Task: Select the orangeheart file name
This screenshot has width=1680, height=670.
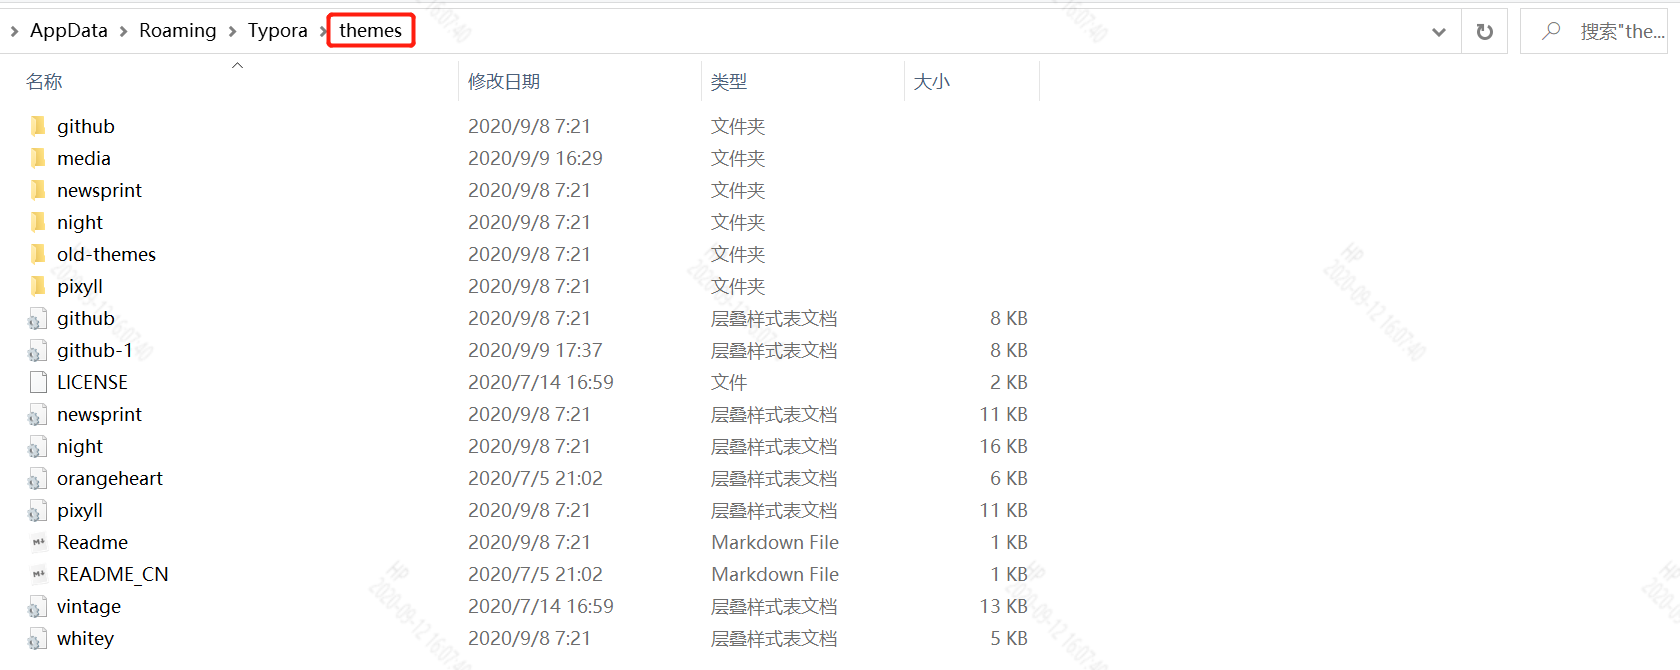Action: (x=110, y=478)
